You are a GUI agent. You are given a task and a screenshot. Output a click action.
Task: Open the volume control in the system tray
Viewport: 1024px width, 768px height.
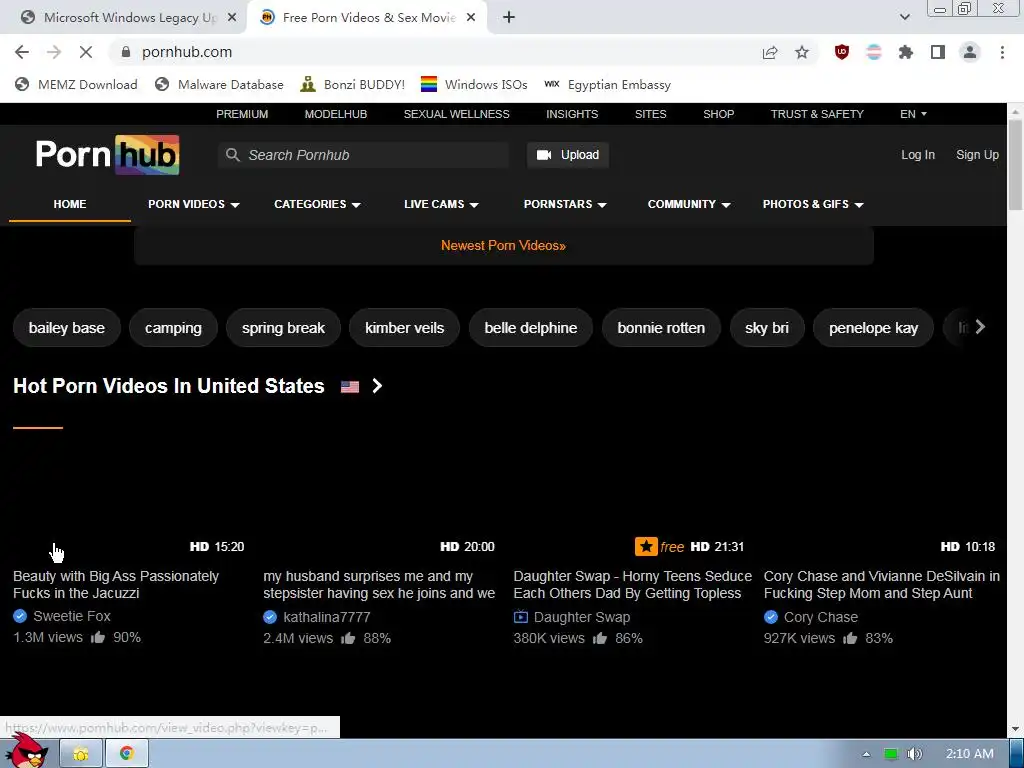tap(914, 754)
